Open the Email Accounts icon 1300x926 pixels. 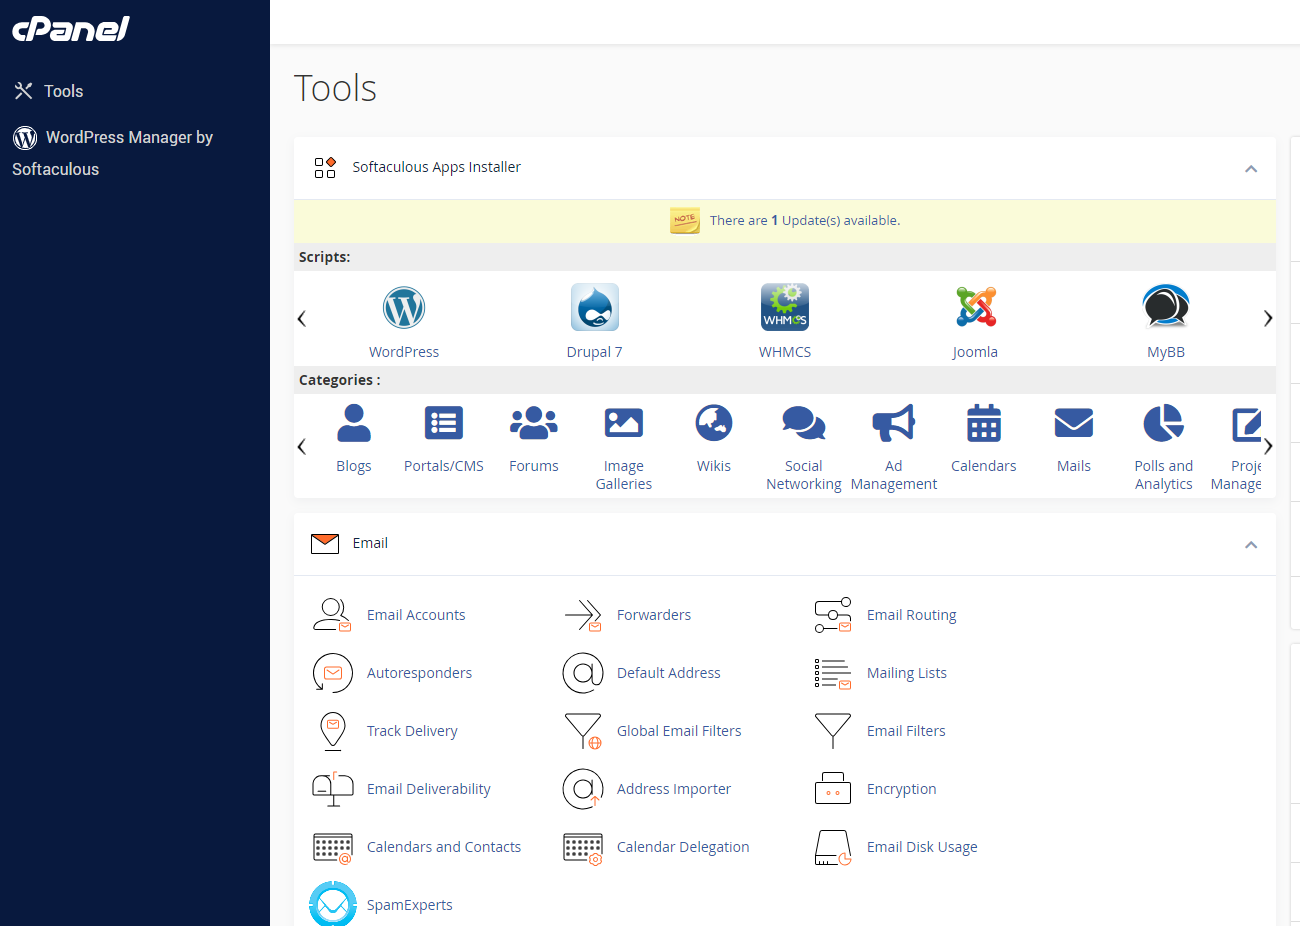[333, 615]
